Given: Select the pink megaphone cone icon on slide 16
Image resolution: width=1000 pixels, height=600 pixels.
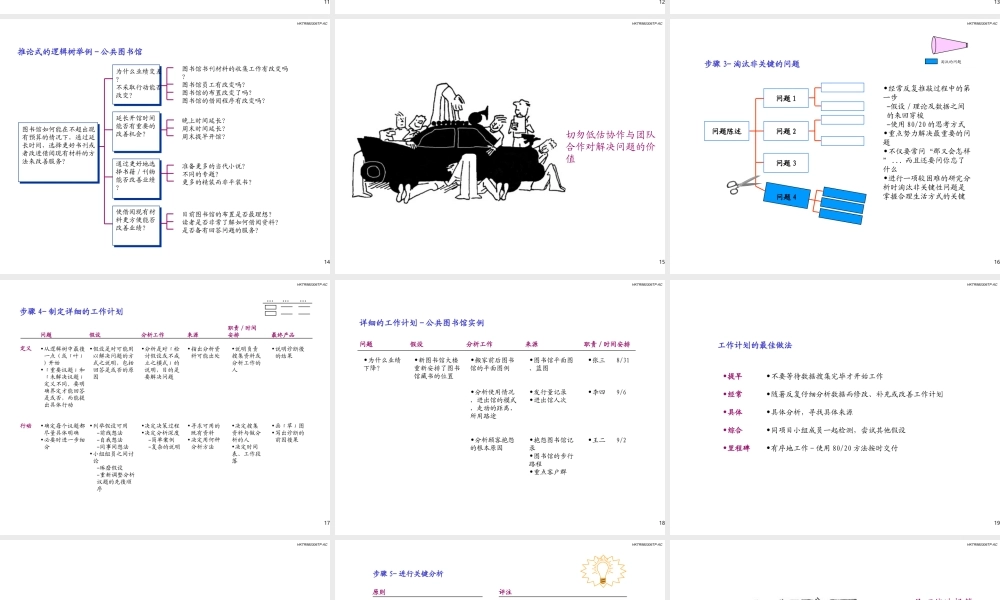Looking at the screenshot, I should pyautogui.click(x=950, y=45).
